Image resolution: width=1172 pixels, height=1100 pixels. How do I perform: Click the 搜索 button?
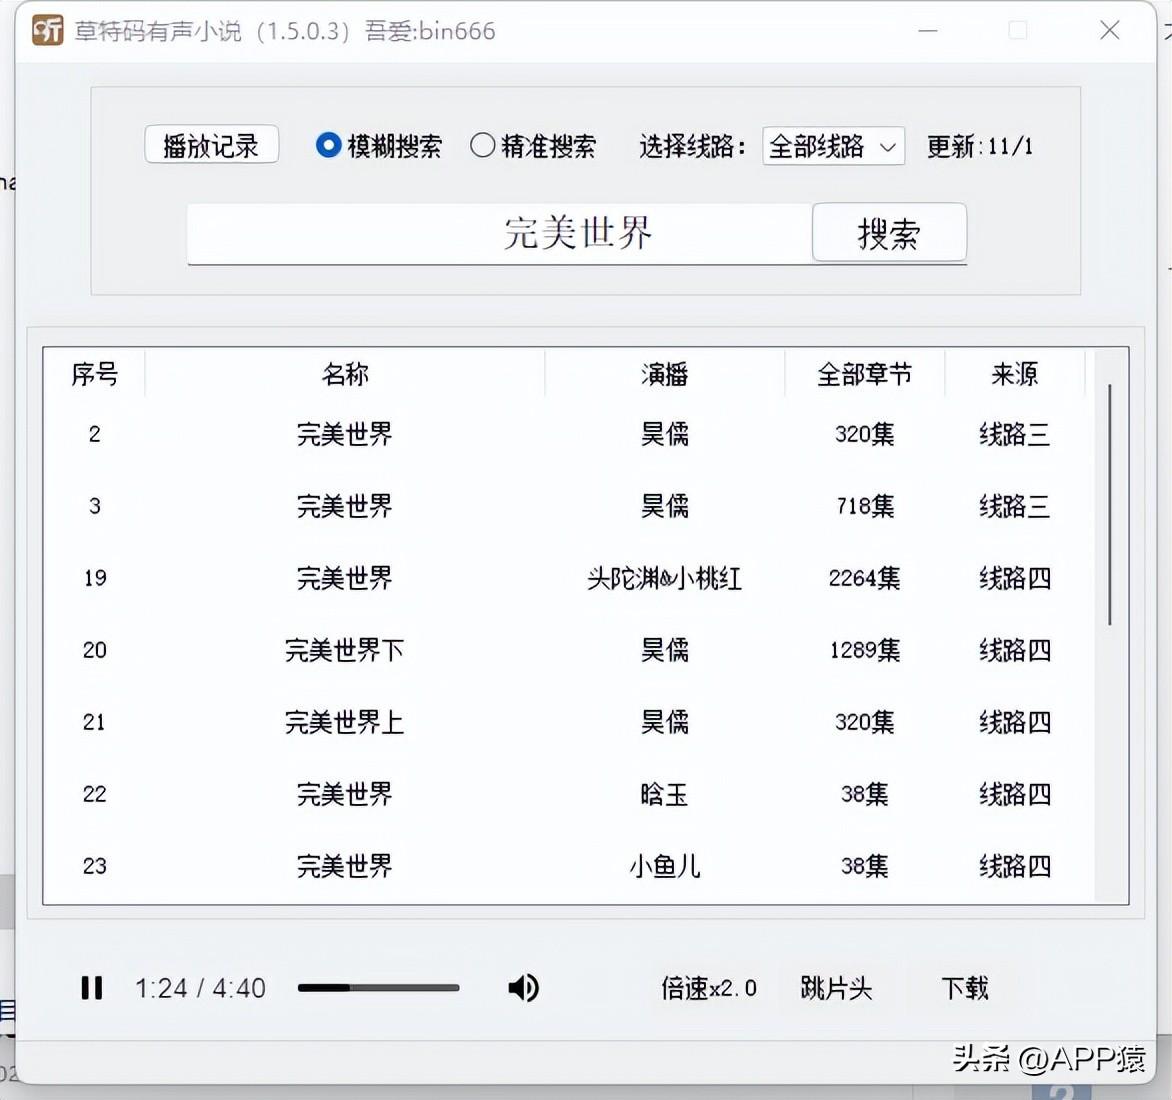[x=889, y=232]
